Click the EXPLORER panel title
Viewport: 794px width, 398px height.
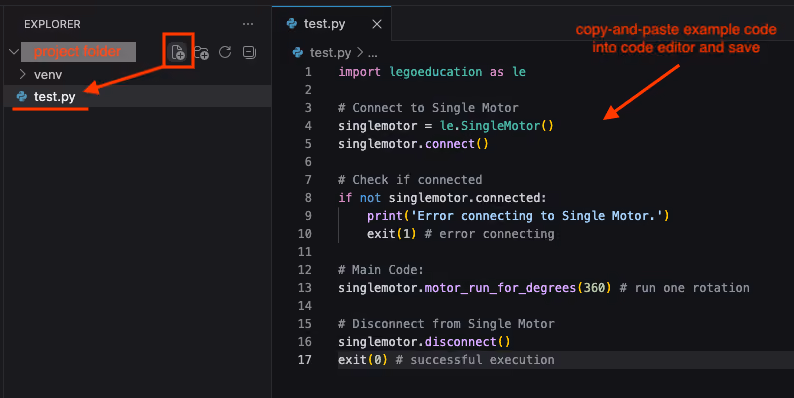point(52,24)
